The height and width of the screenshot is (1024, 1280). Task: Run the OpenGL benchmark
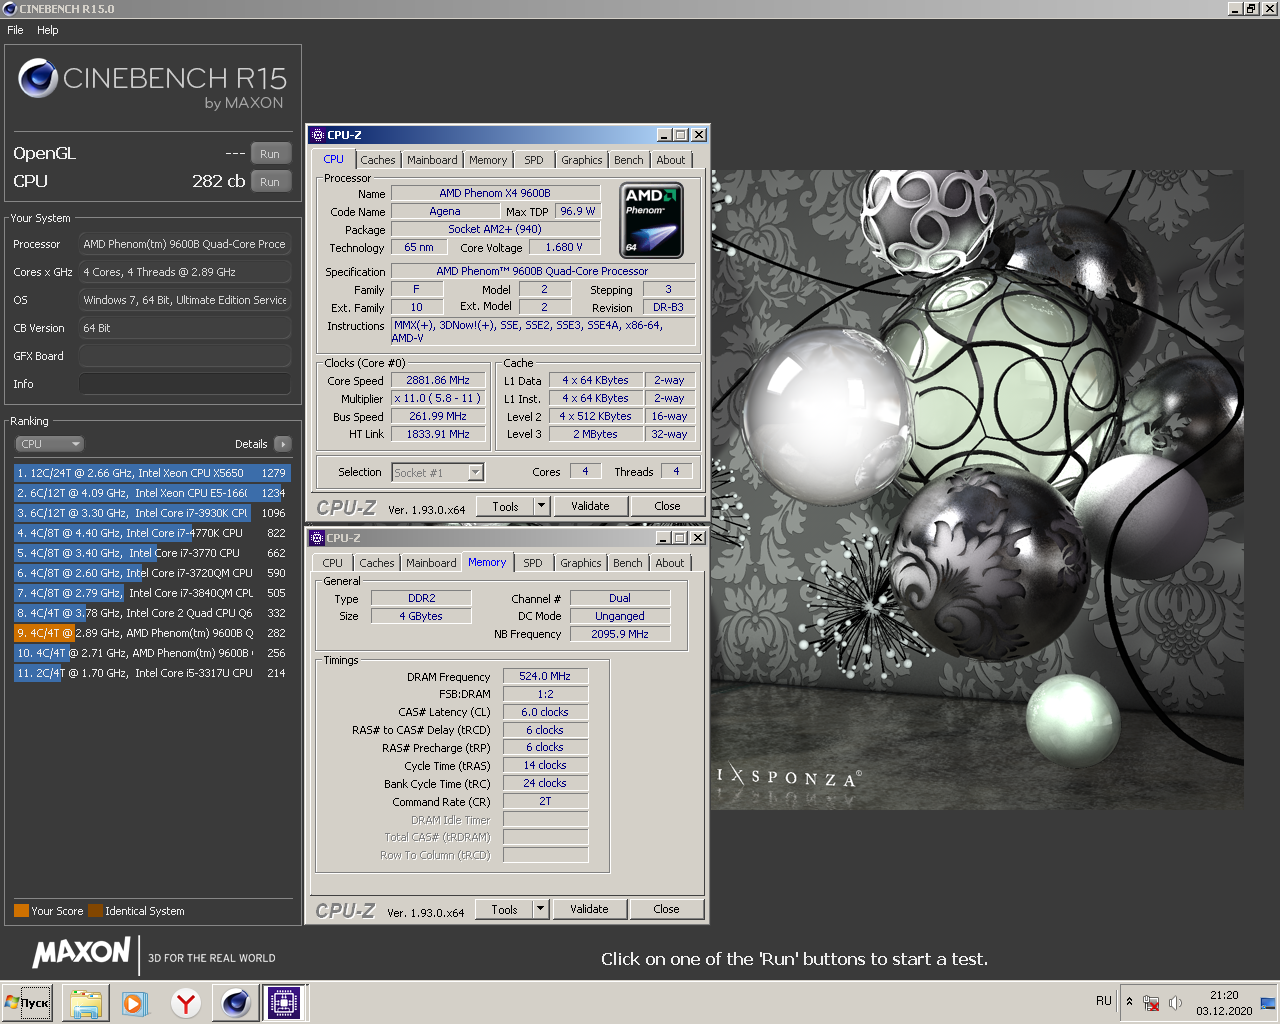click(270, 154)
